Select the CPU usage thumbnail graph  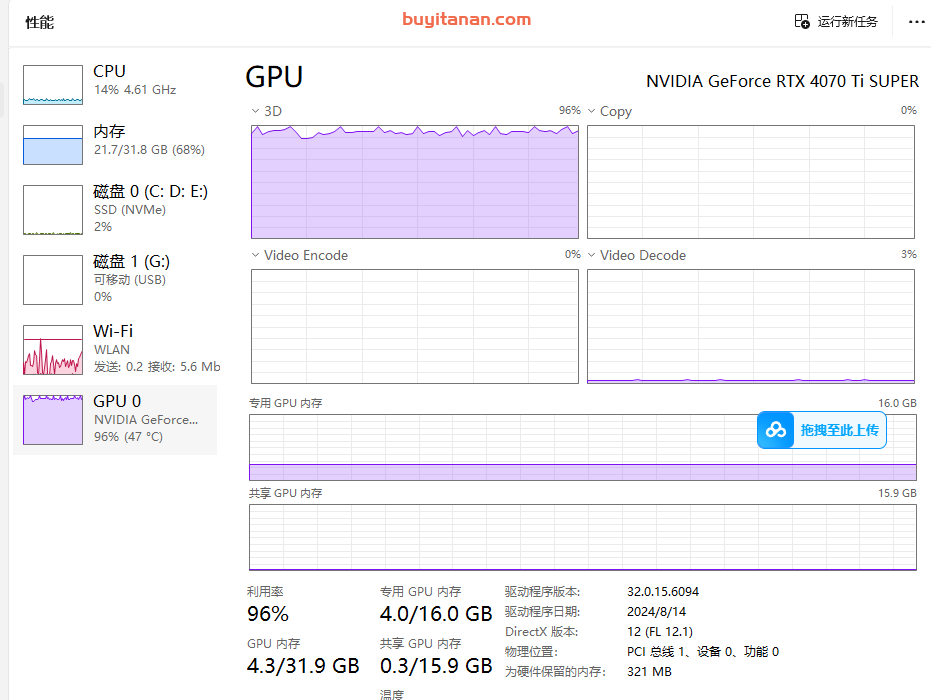pos(53,85)
